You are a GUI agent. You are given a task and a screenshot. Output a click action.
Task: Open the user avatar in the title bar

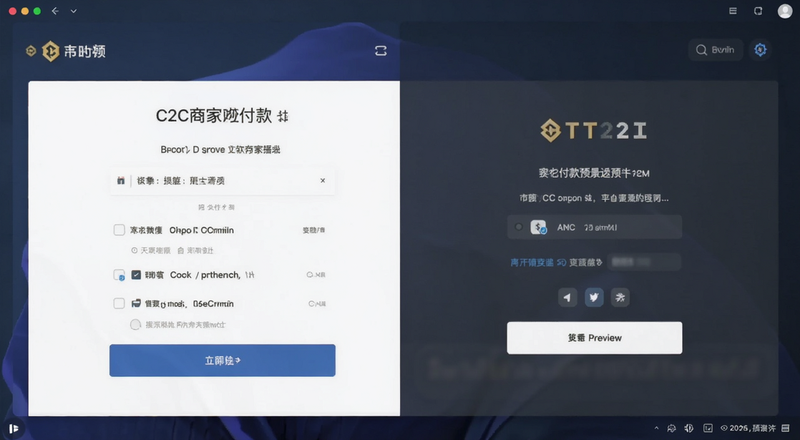click(x=785, y=11)
